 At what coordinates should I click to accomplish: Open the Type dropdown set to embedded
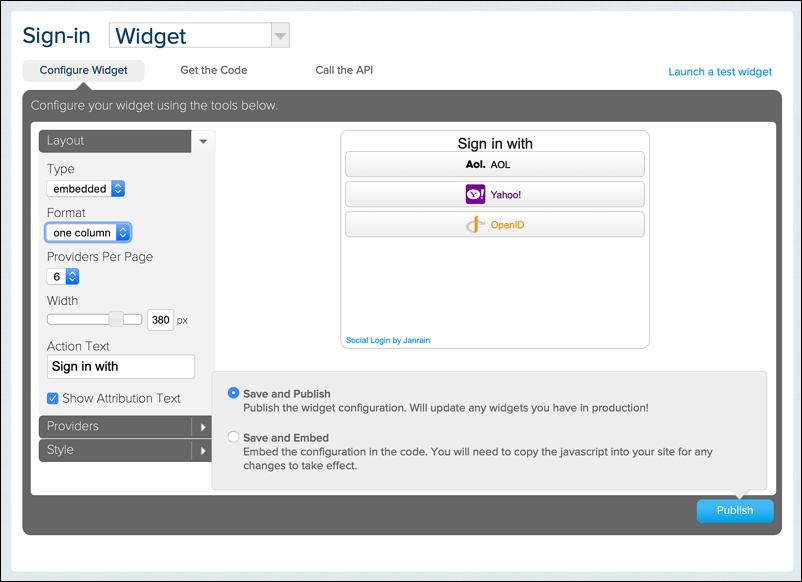click(86, 189)
